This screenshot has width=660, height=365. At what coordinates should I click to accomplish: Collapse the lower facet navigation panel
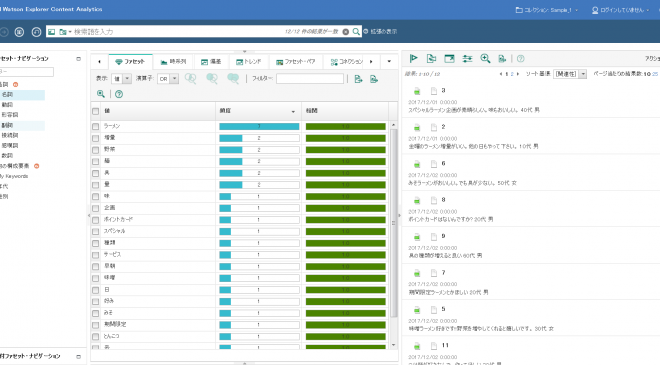[x=78, y=357]
